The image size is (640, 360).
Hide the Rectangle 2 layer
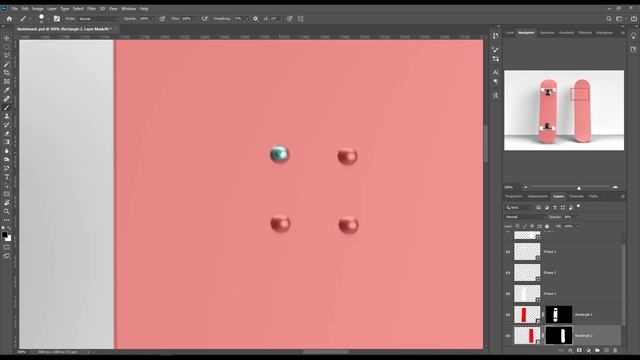click(508, 336)
